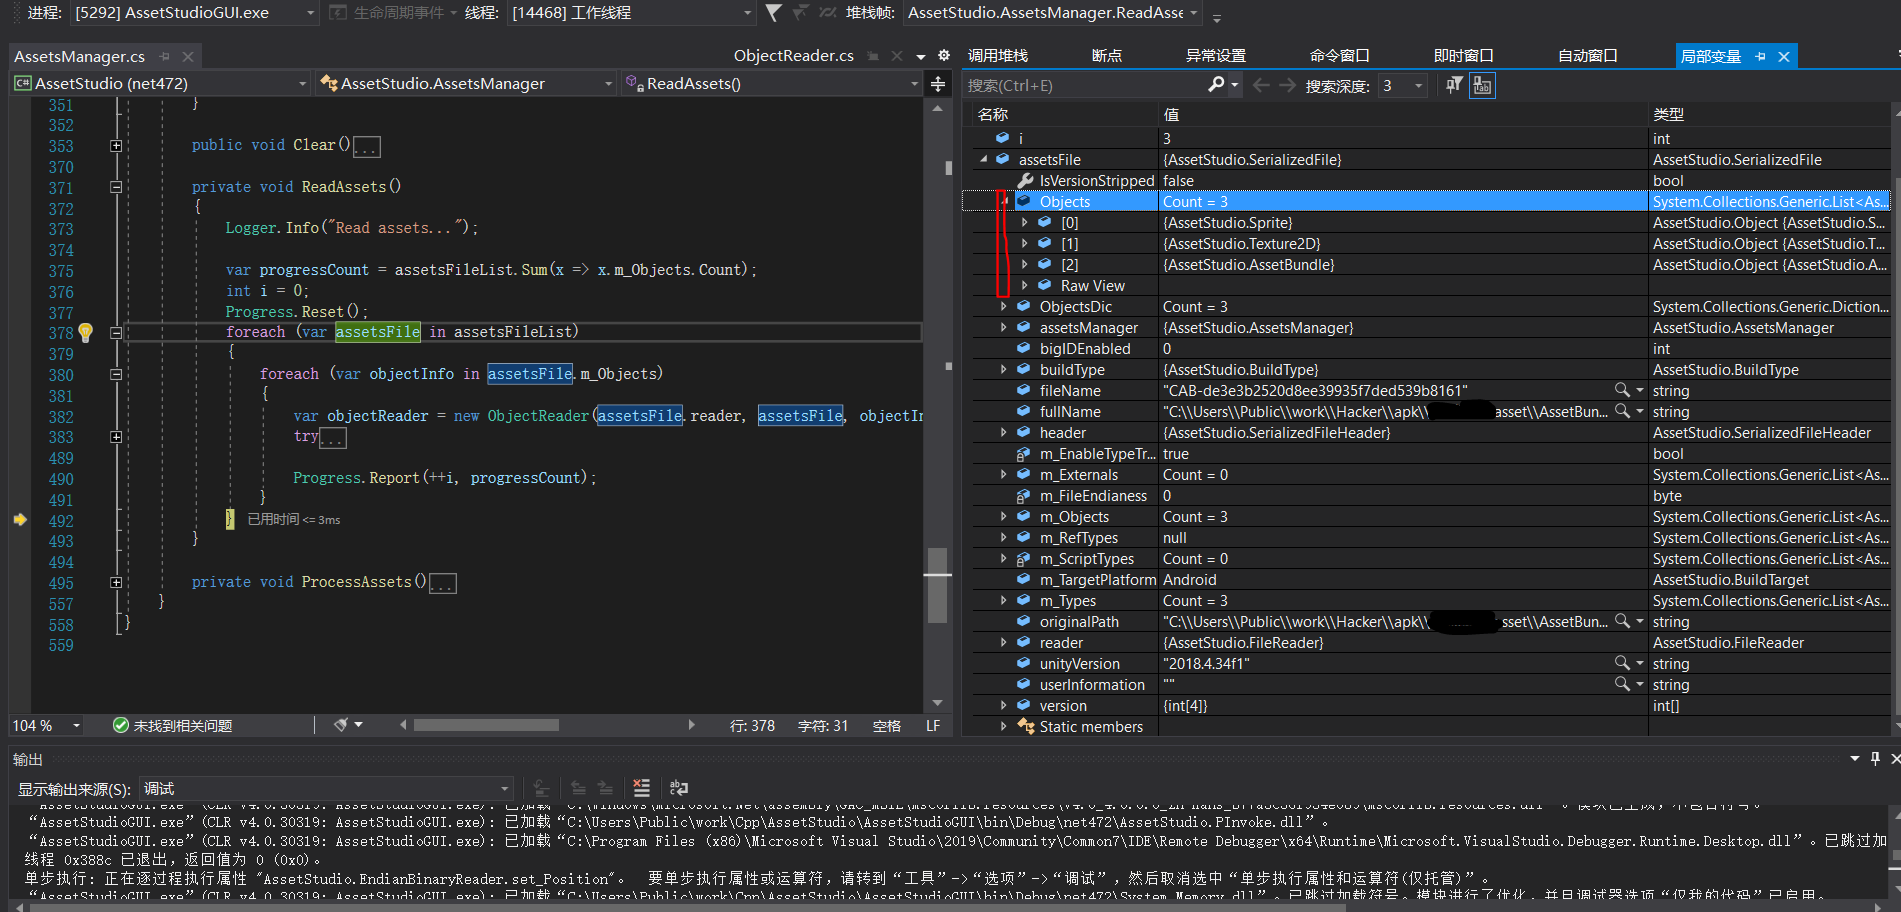Toggle word wrap in the output panel
1901x912 pixels.
pyautogui.click(x=678, y=788)
